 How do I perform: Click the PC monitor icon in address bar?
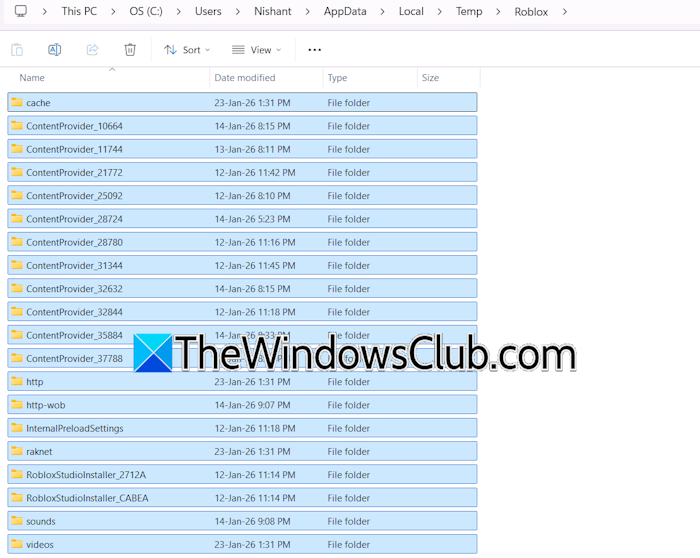[21, 11]
